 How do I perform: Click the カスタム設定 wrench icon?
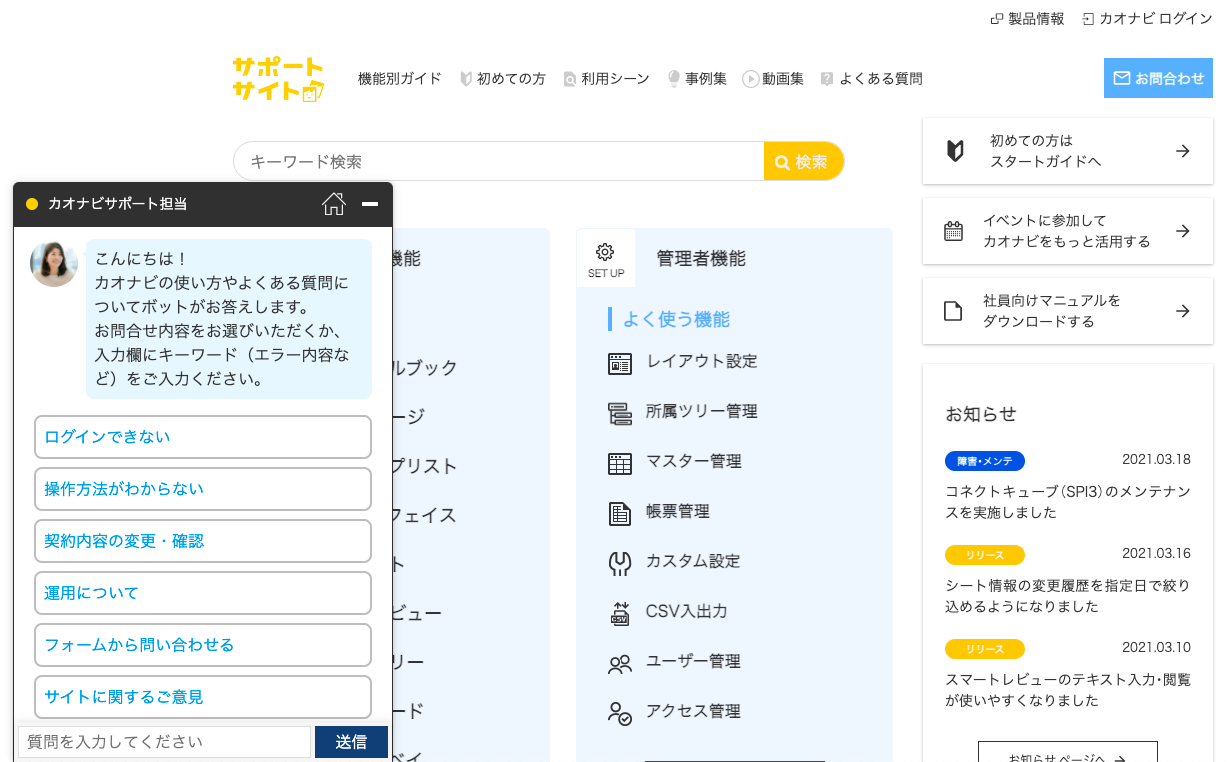[x=620, y=563]
